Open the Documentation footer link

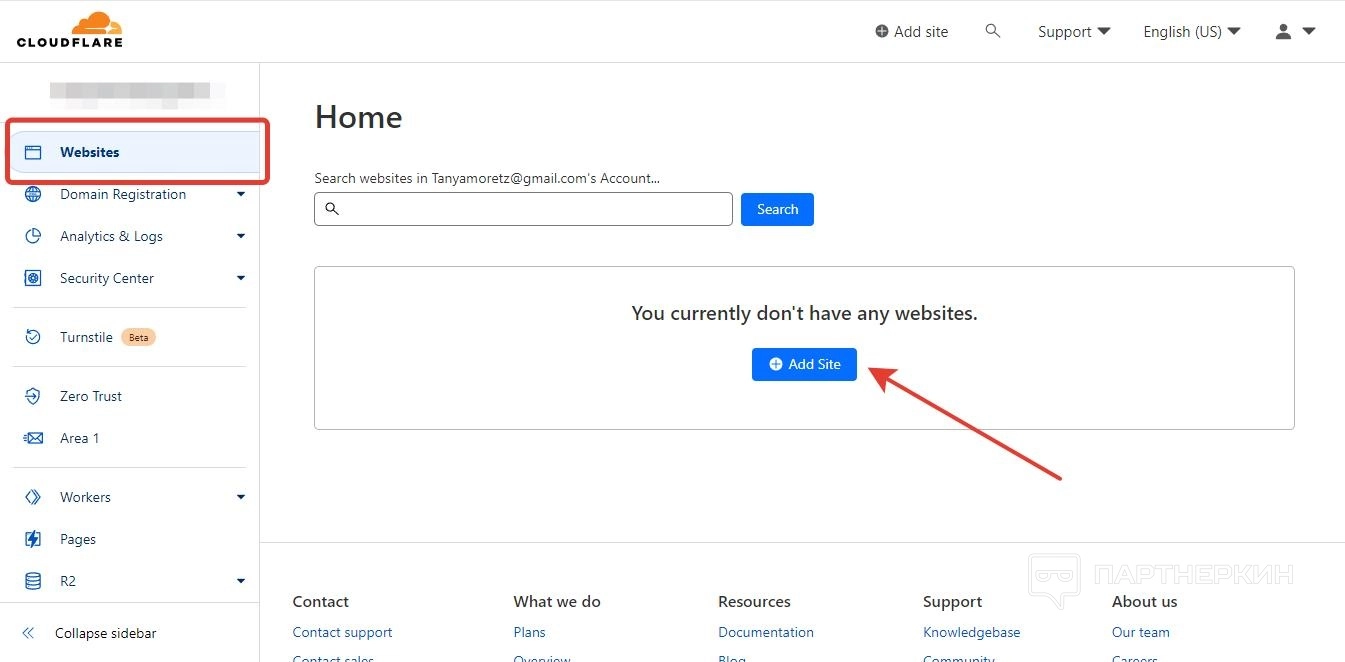pyautogui.click(x=766, y=632)
